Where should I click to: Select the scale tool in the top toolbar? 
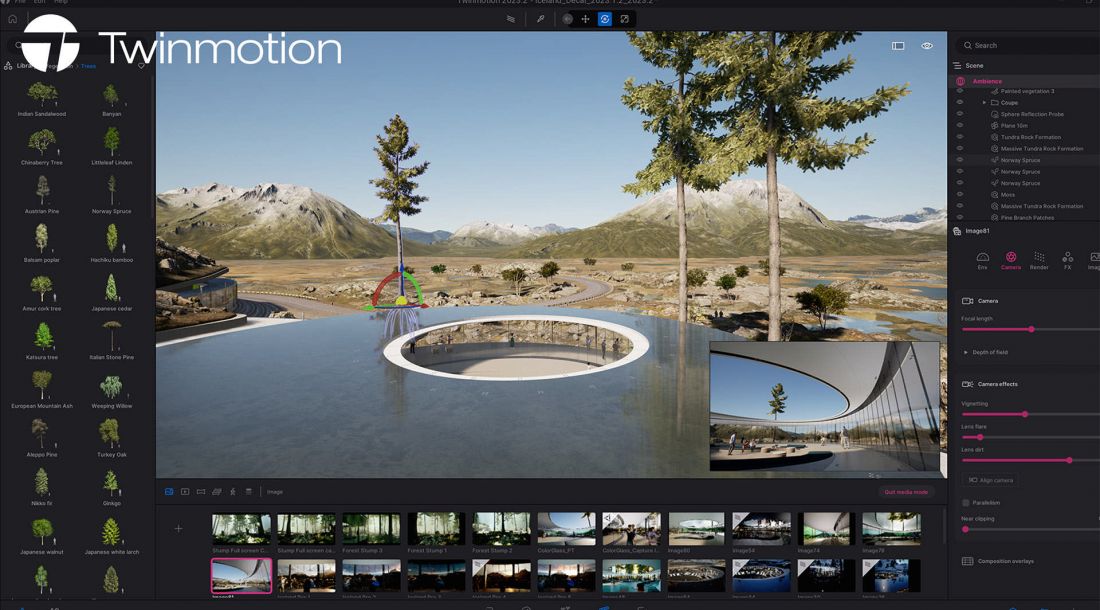(624, 19)
